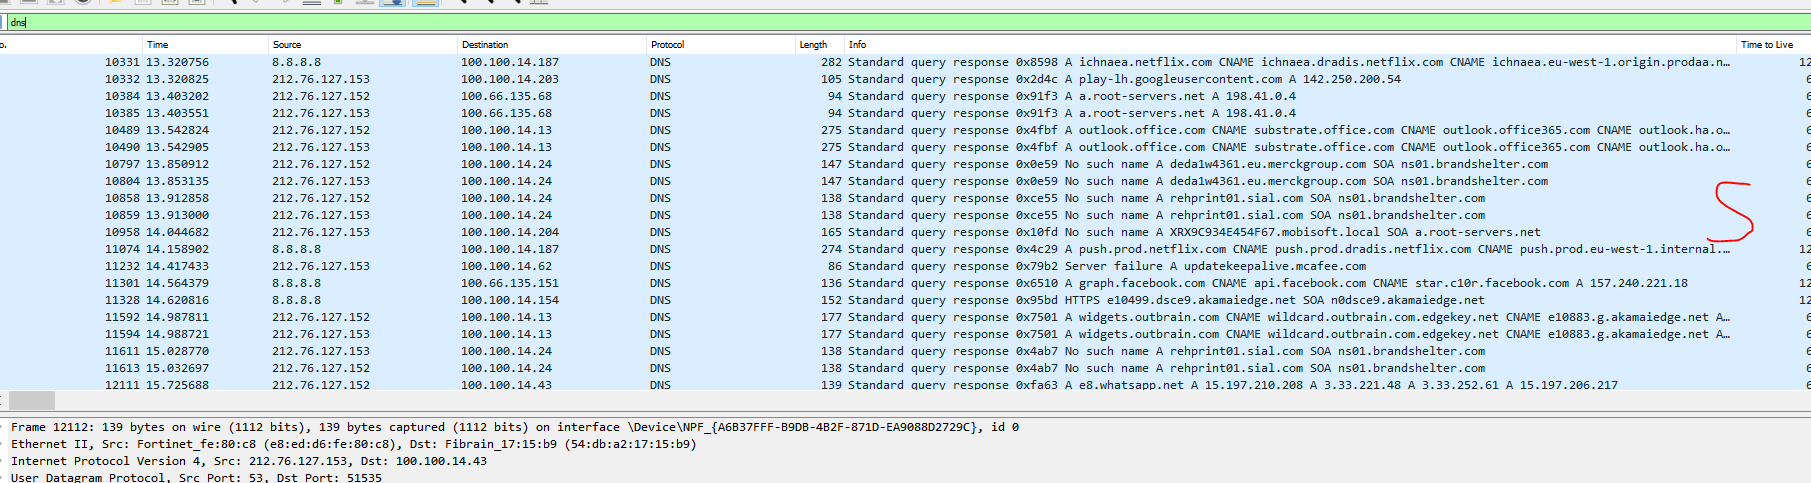Select packet 10858 rehprint01.sial.com response

[x=905, y=198]
